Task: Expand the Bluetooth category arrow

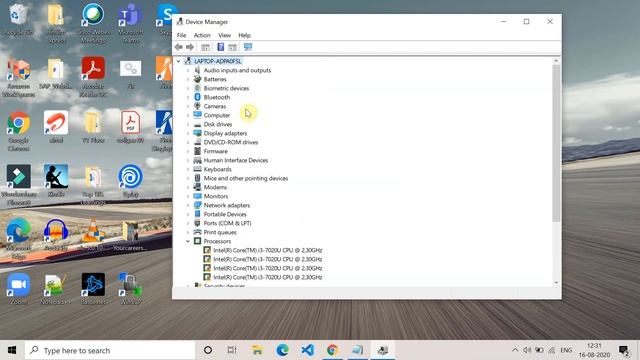Action: pyautogui.click(x=188, y=97)
